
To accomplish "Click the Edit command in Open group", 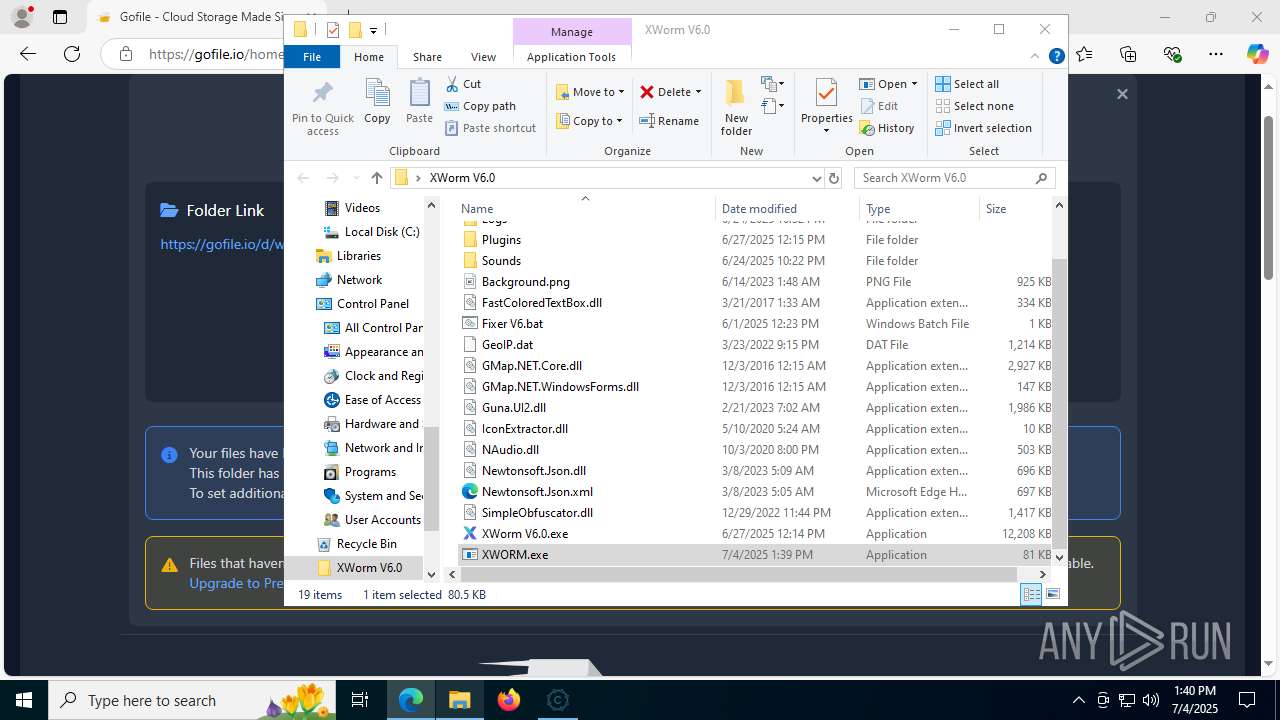I will (x=878, y=106).
